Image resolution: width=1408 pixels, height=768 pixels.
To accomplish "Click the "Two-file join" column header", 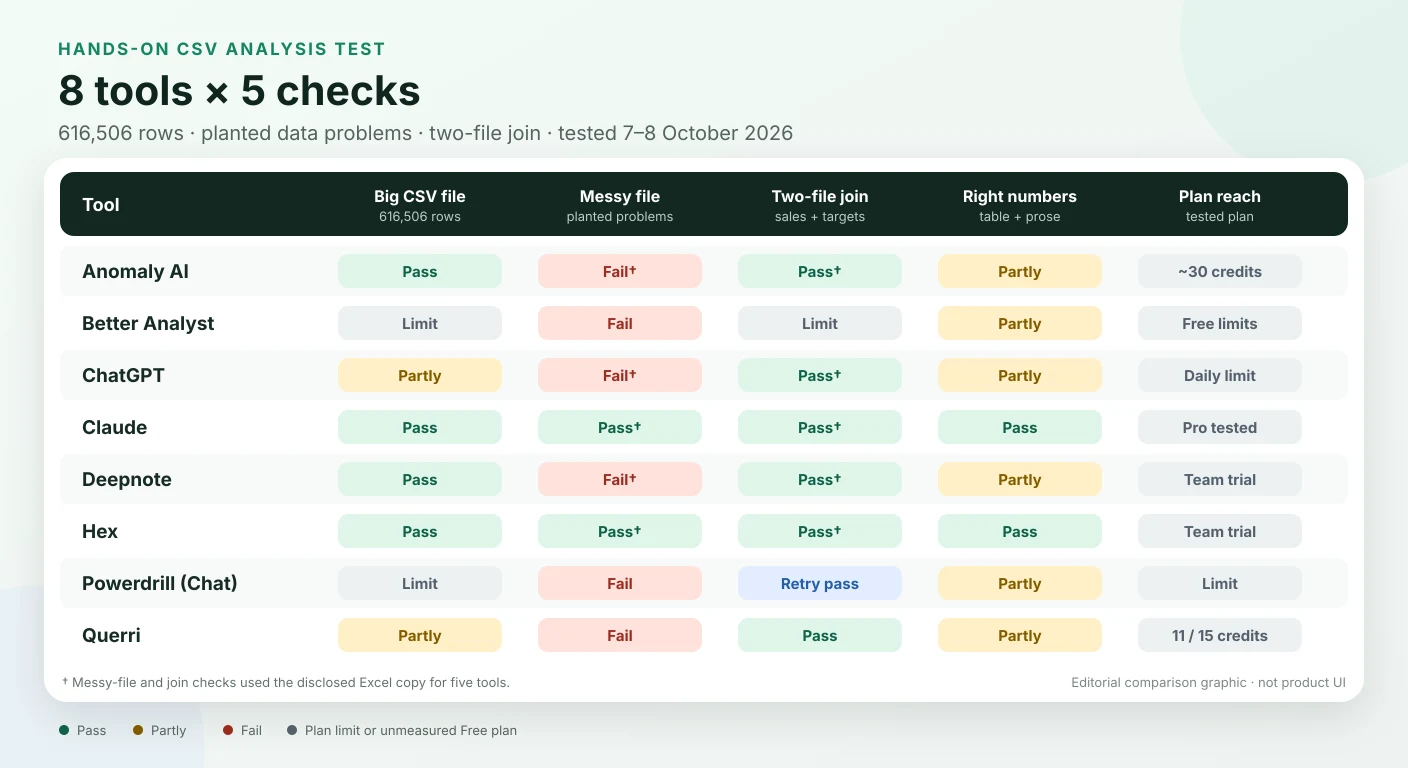I will point(820,204).
